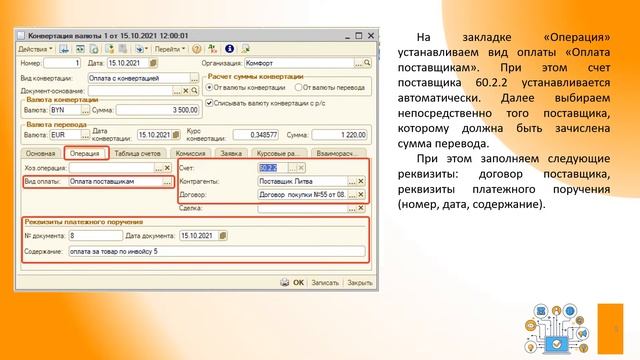Screen dimensions: 640x360
Task: Expand the arrow dropdown before Перейти
Action: click(x=141, y=49)
